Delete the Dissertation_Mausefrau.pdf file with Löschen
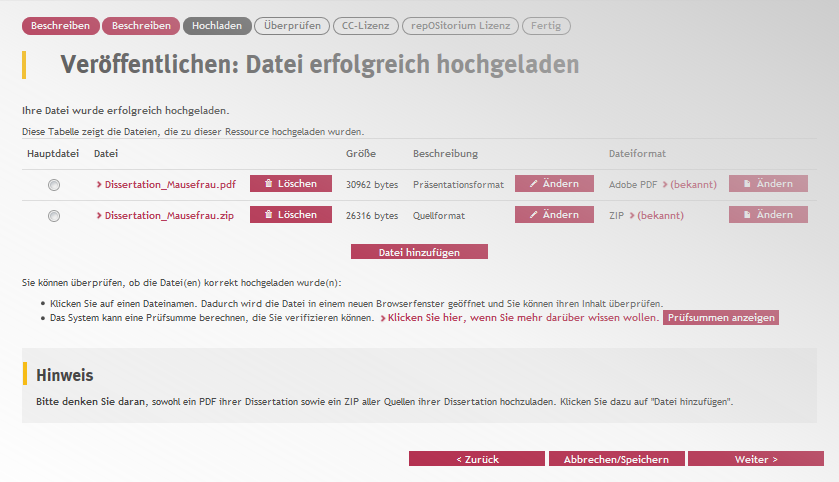The height and width of the screenshot is (482, 839). tap(291, 183)
